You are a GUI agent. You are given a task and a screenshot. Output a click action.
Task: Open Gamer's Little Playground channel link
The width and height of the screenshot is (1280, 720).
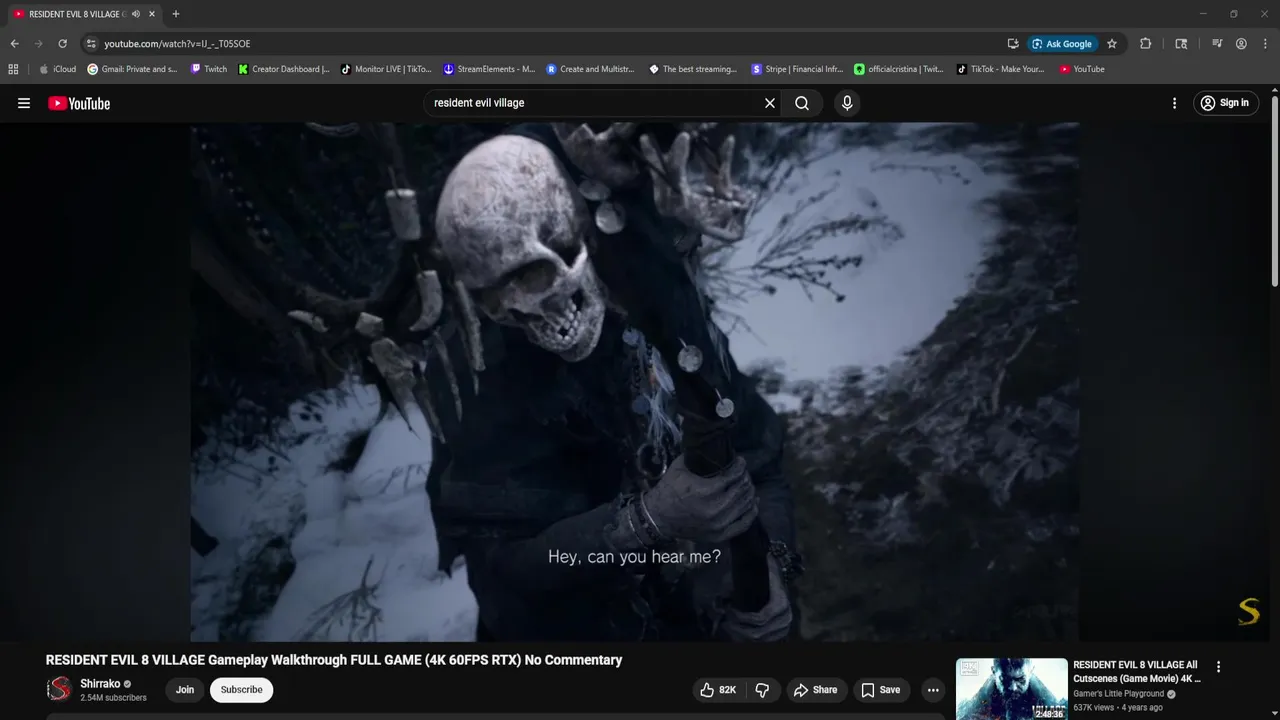click(1118, 694)
